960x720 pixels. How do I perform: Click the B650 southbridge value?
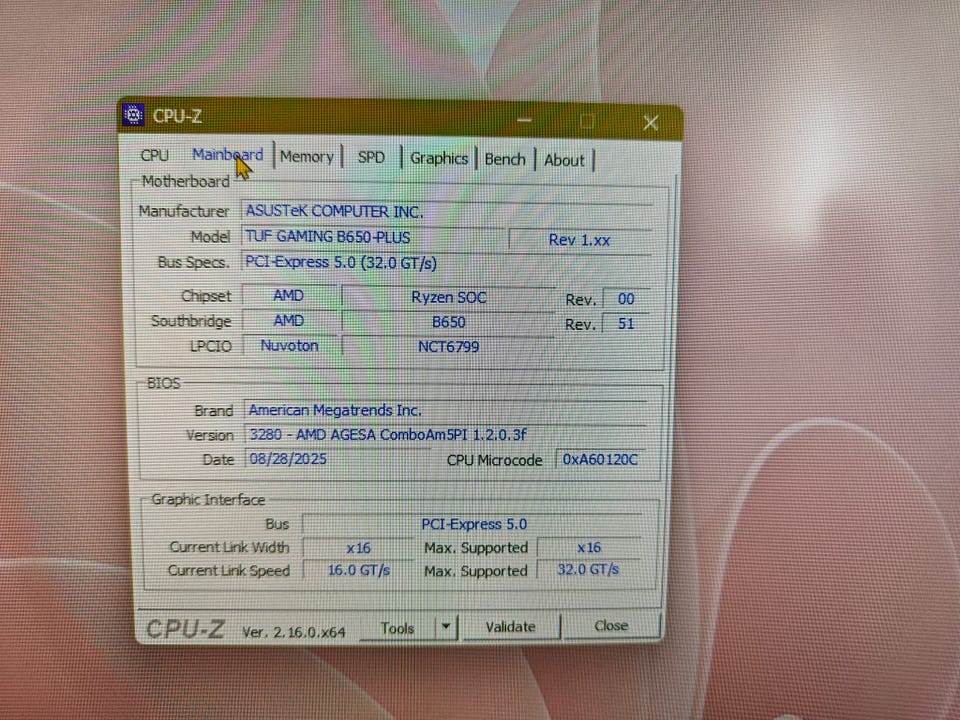[x=448, y=322]
